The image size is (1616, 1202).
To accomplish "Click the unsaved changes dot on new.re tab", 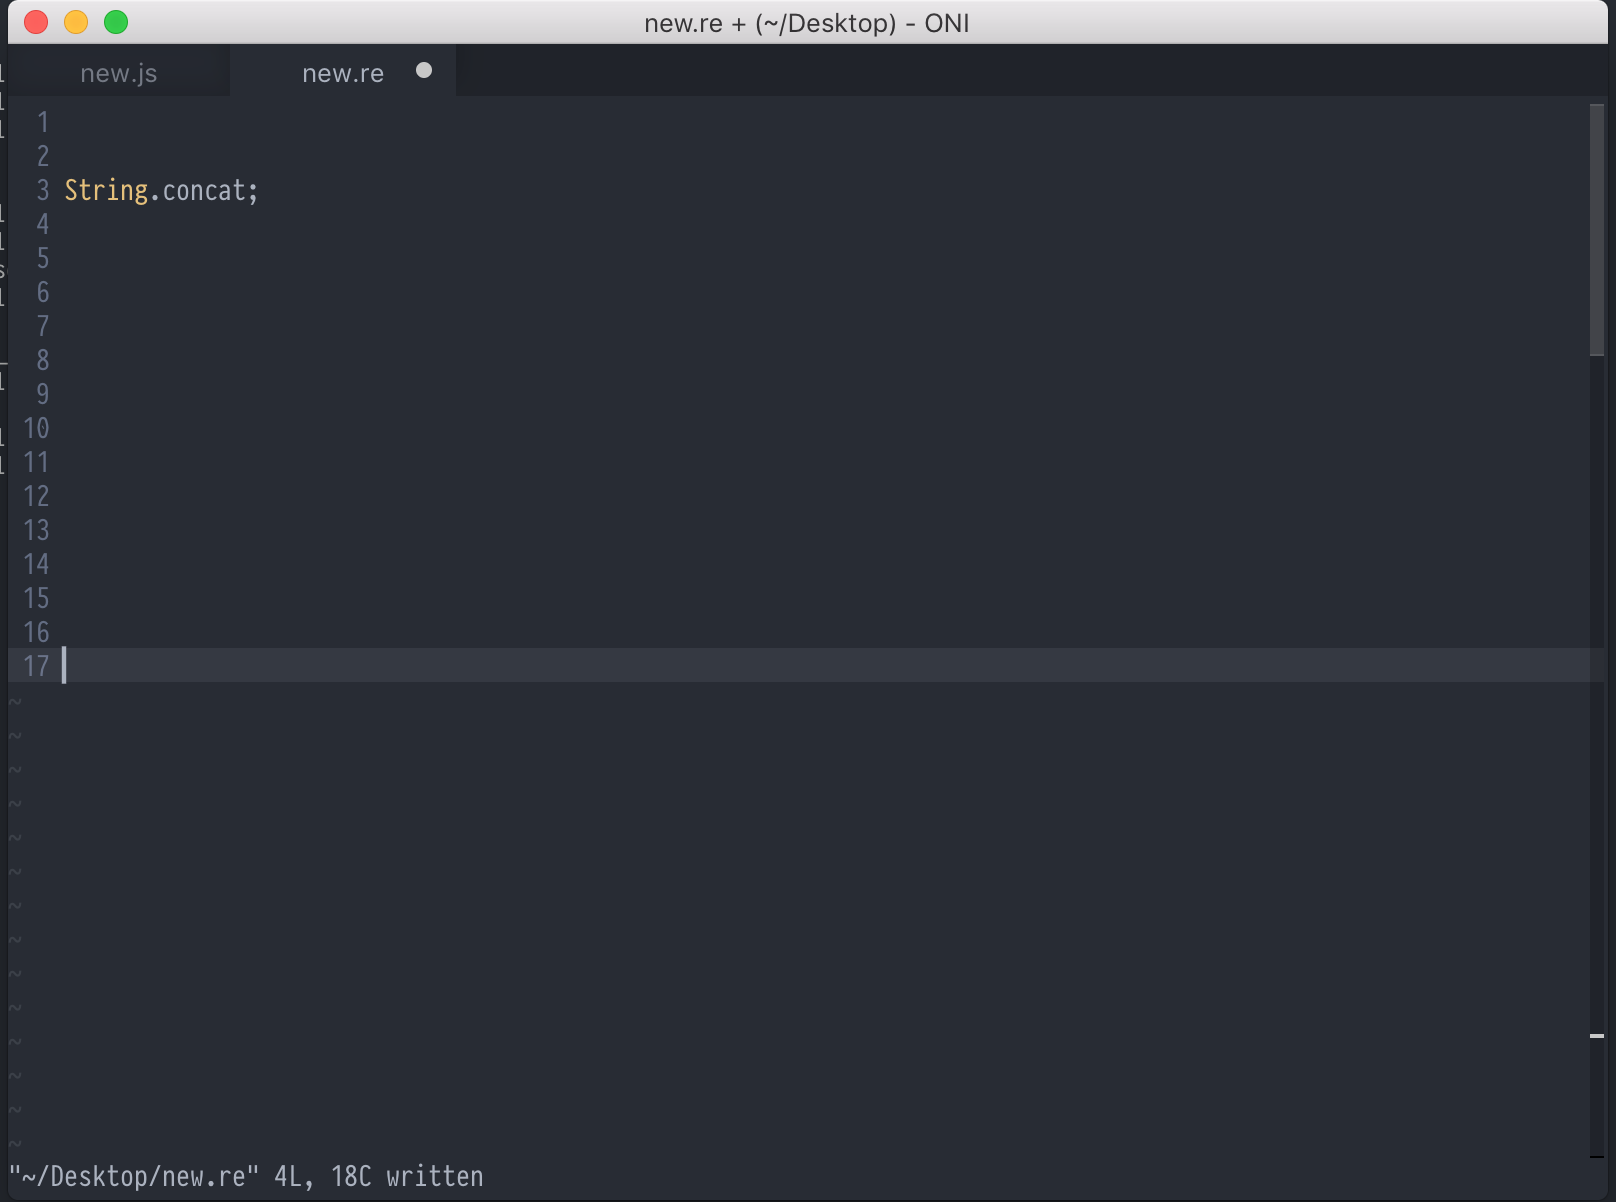I will coord(424,70).
